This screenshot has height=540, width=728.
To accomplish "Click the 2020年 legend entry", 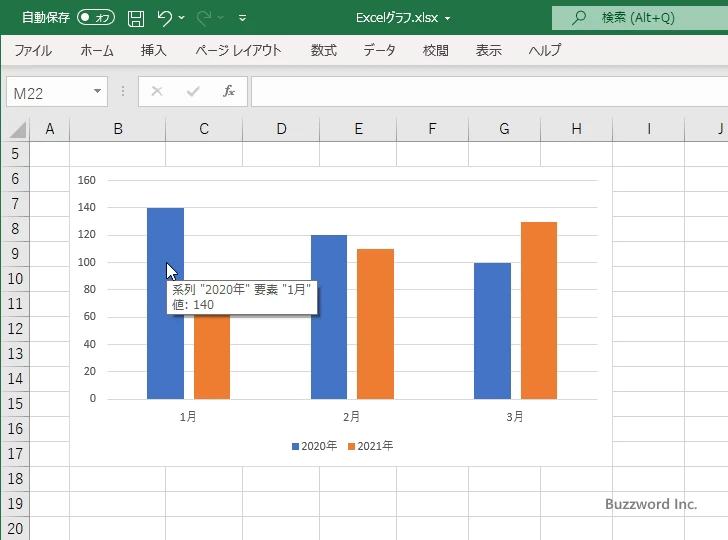I will coord(314,446).
